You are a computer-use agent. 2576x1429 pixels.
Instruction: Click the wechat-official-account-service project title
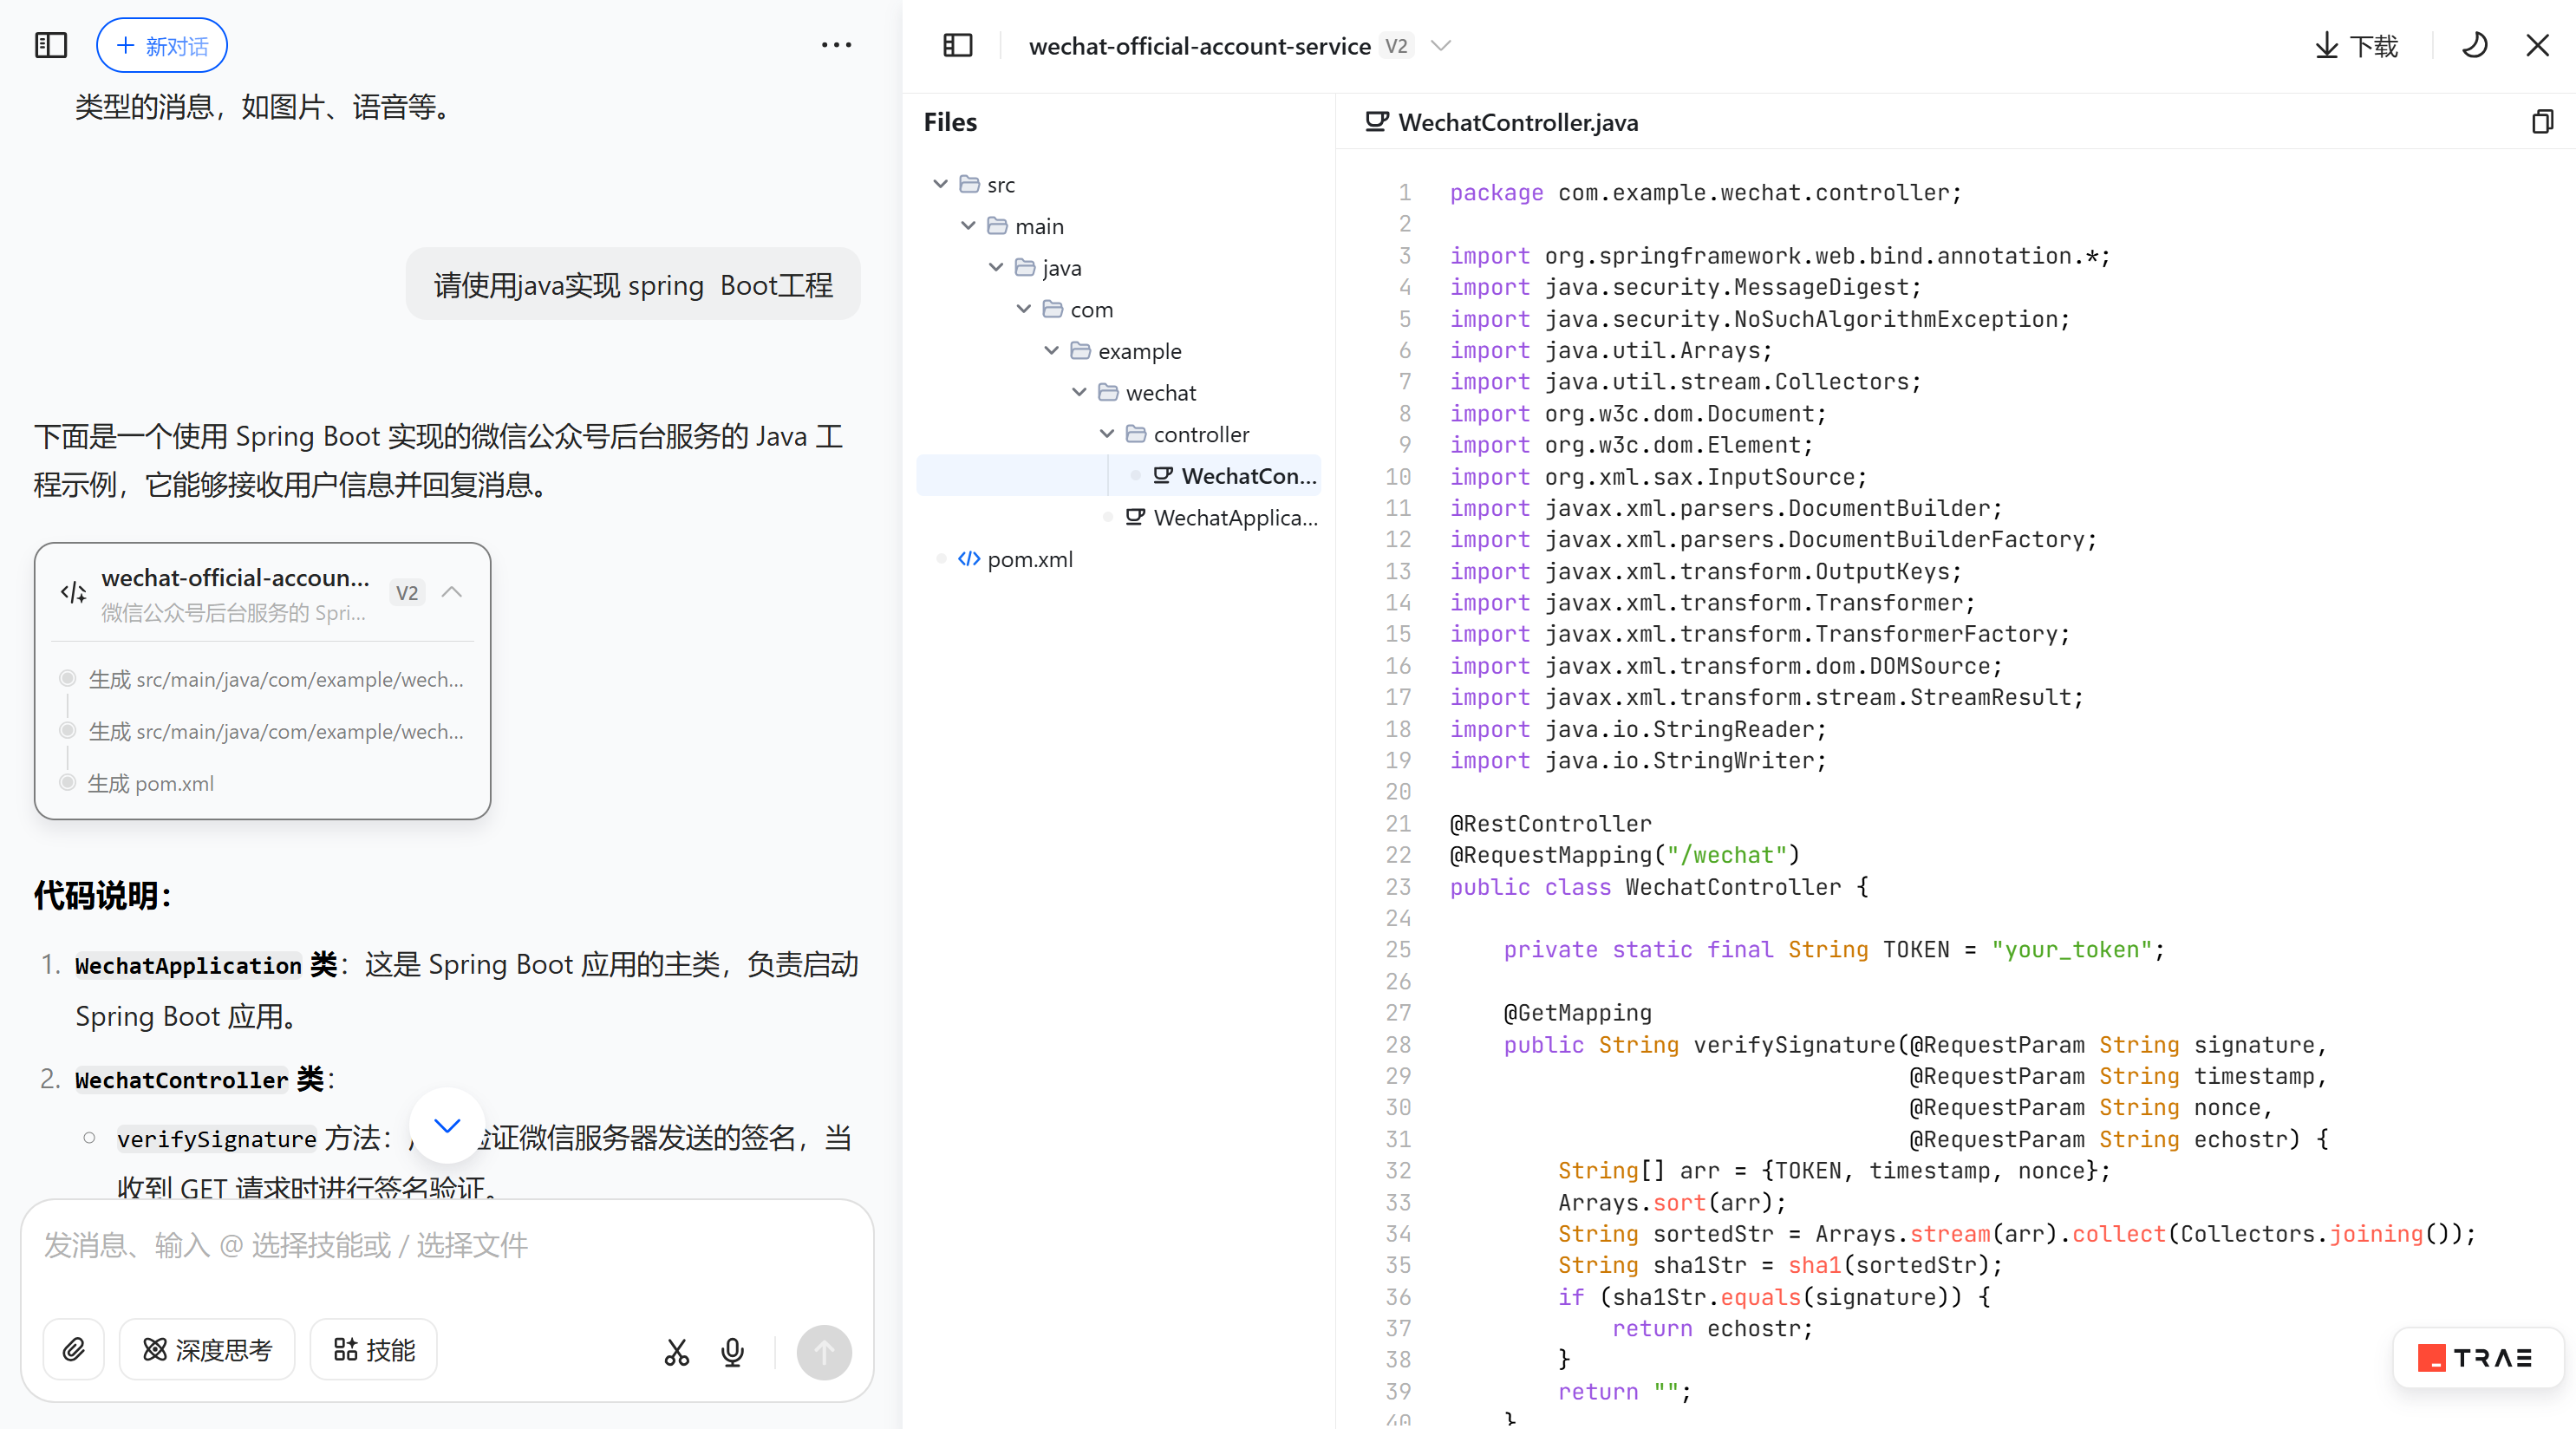pyautogui.click(x=1200, y=45)
